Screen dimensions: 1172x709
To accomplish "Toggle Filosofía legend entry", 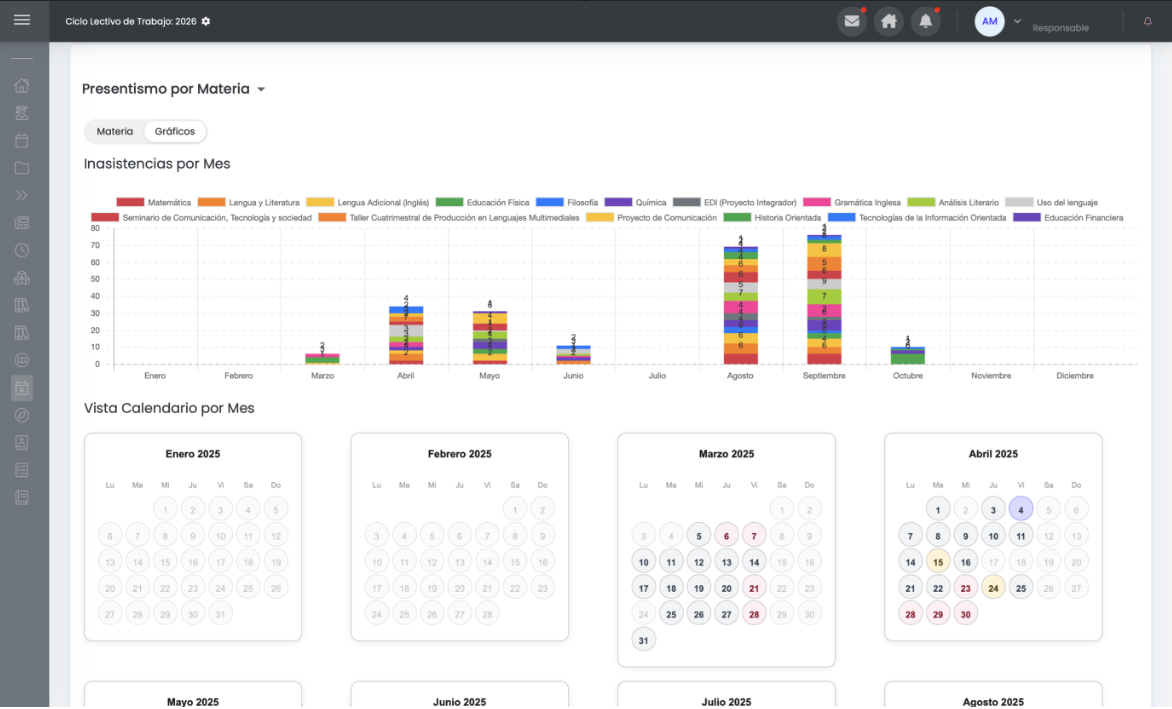I will 567,202.
